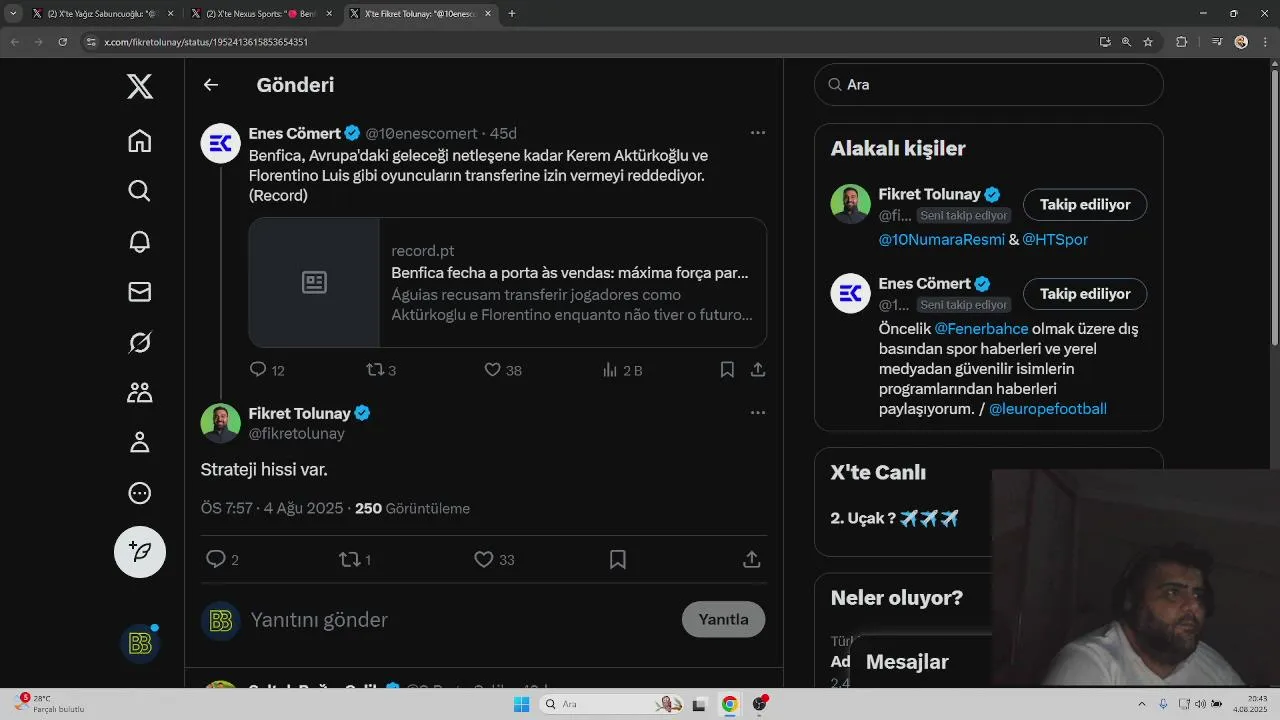The width and height of the screenshot is (1280, 720).
Task: Open @10NumaraResmi profile link
Action: tap(941, 240)
